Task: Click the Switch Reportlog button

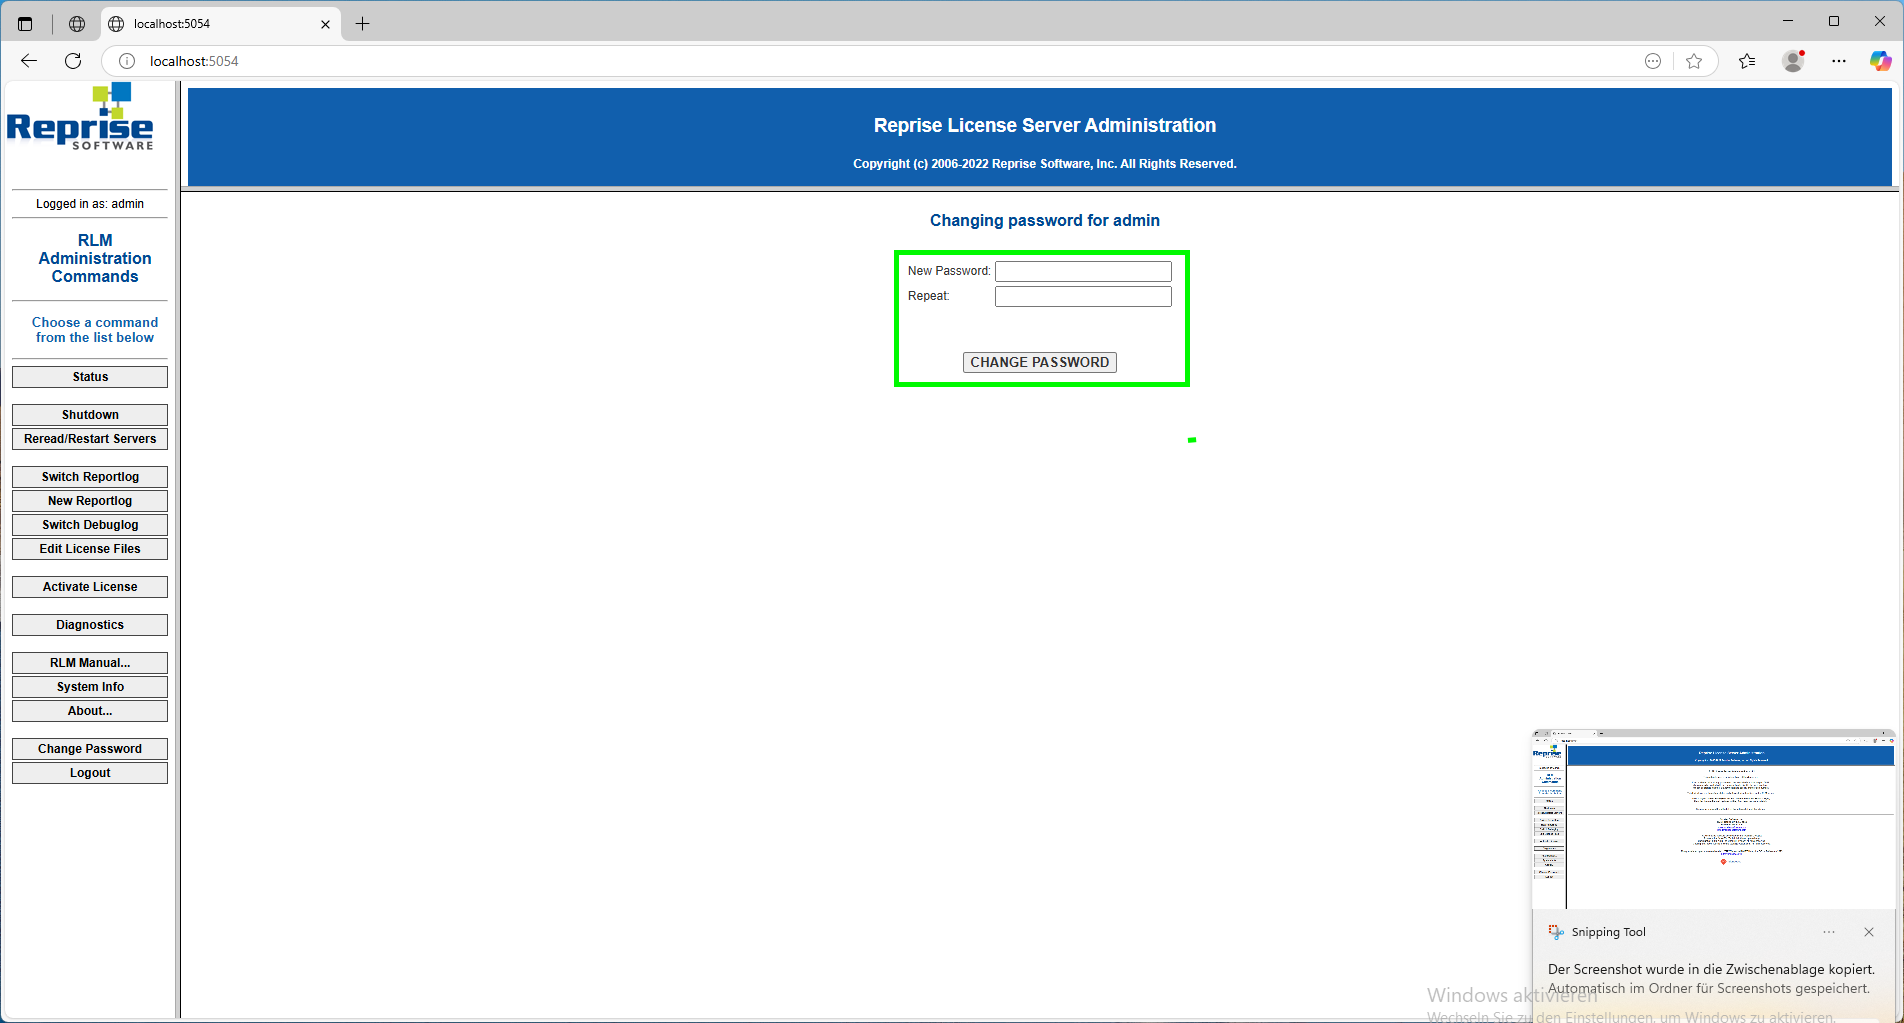Action: click(90, 477)
